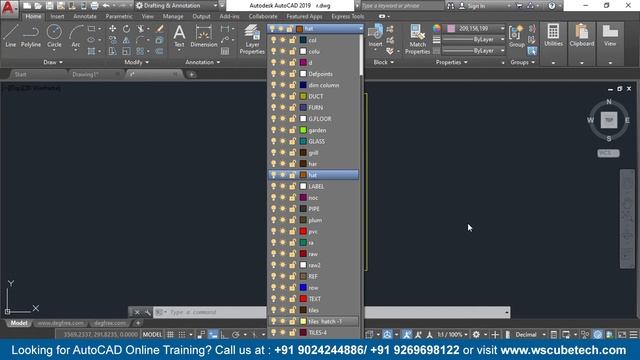
Task: Expand the Properties panel
Action: pyautogui.click(x=451, y=62)
